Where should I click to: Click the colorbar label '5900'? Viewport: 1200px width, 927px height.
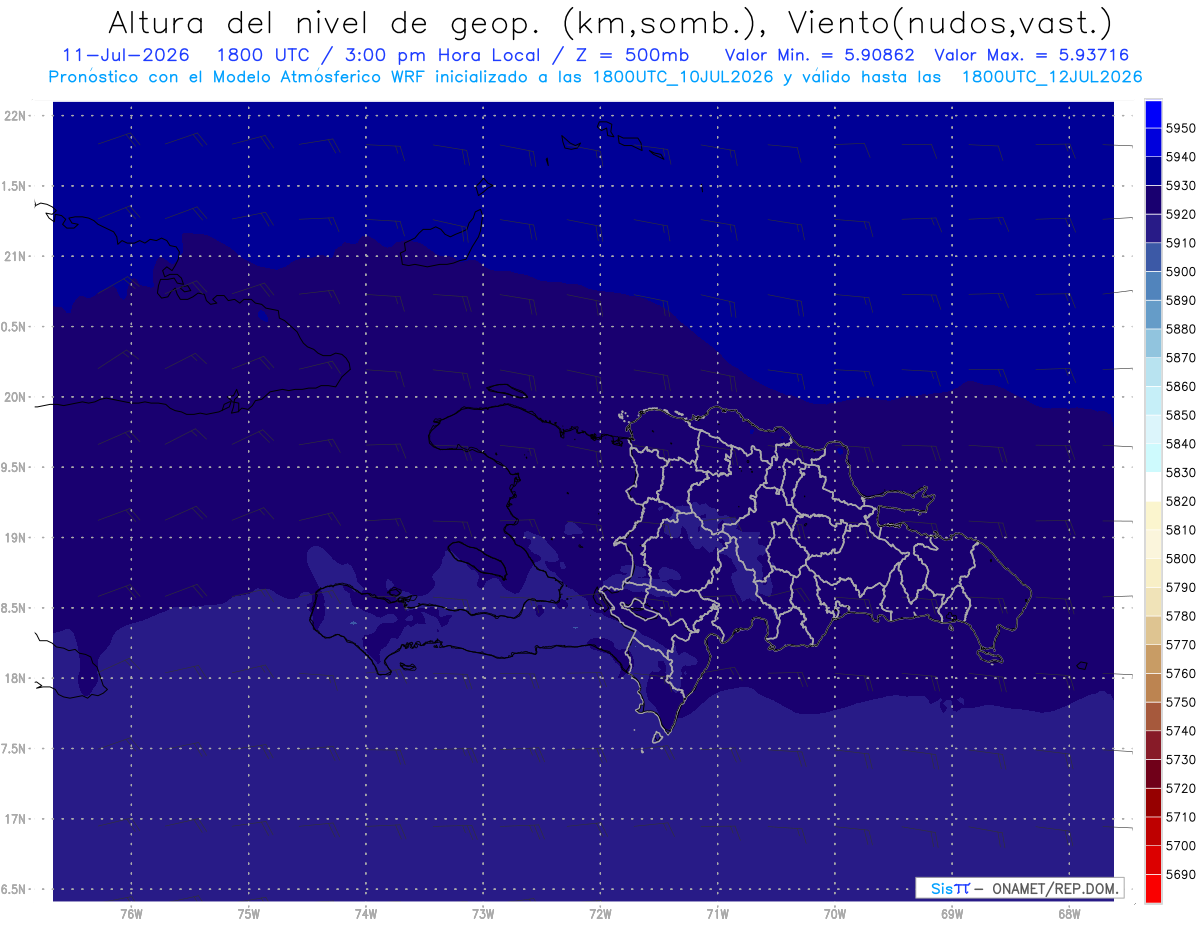(x=1180, y=271)
